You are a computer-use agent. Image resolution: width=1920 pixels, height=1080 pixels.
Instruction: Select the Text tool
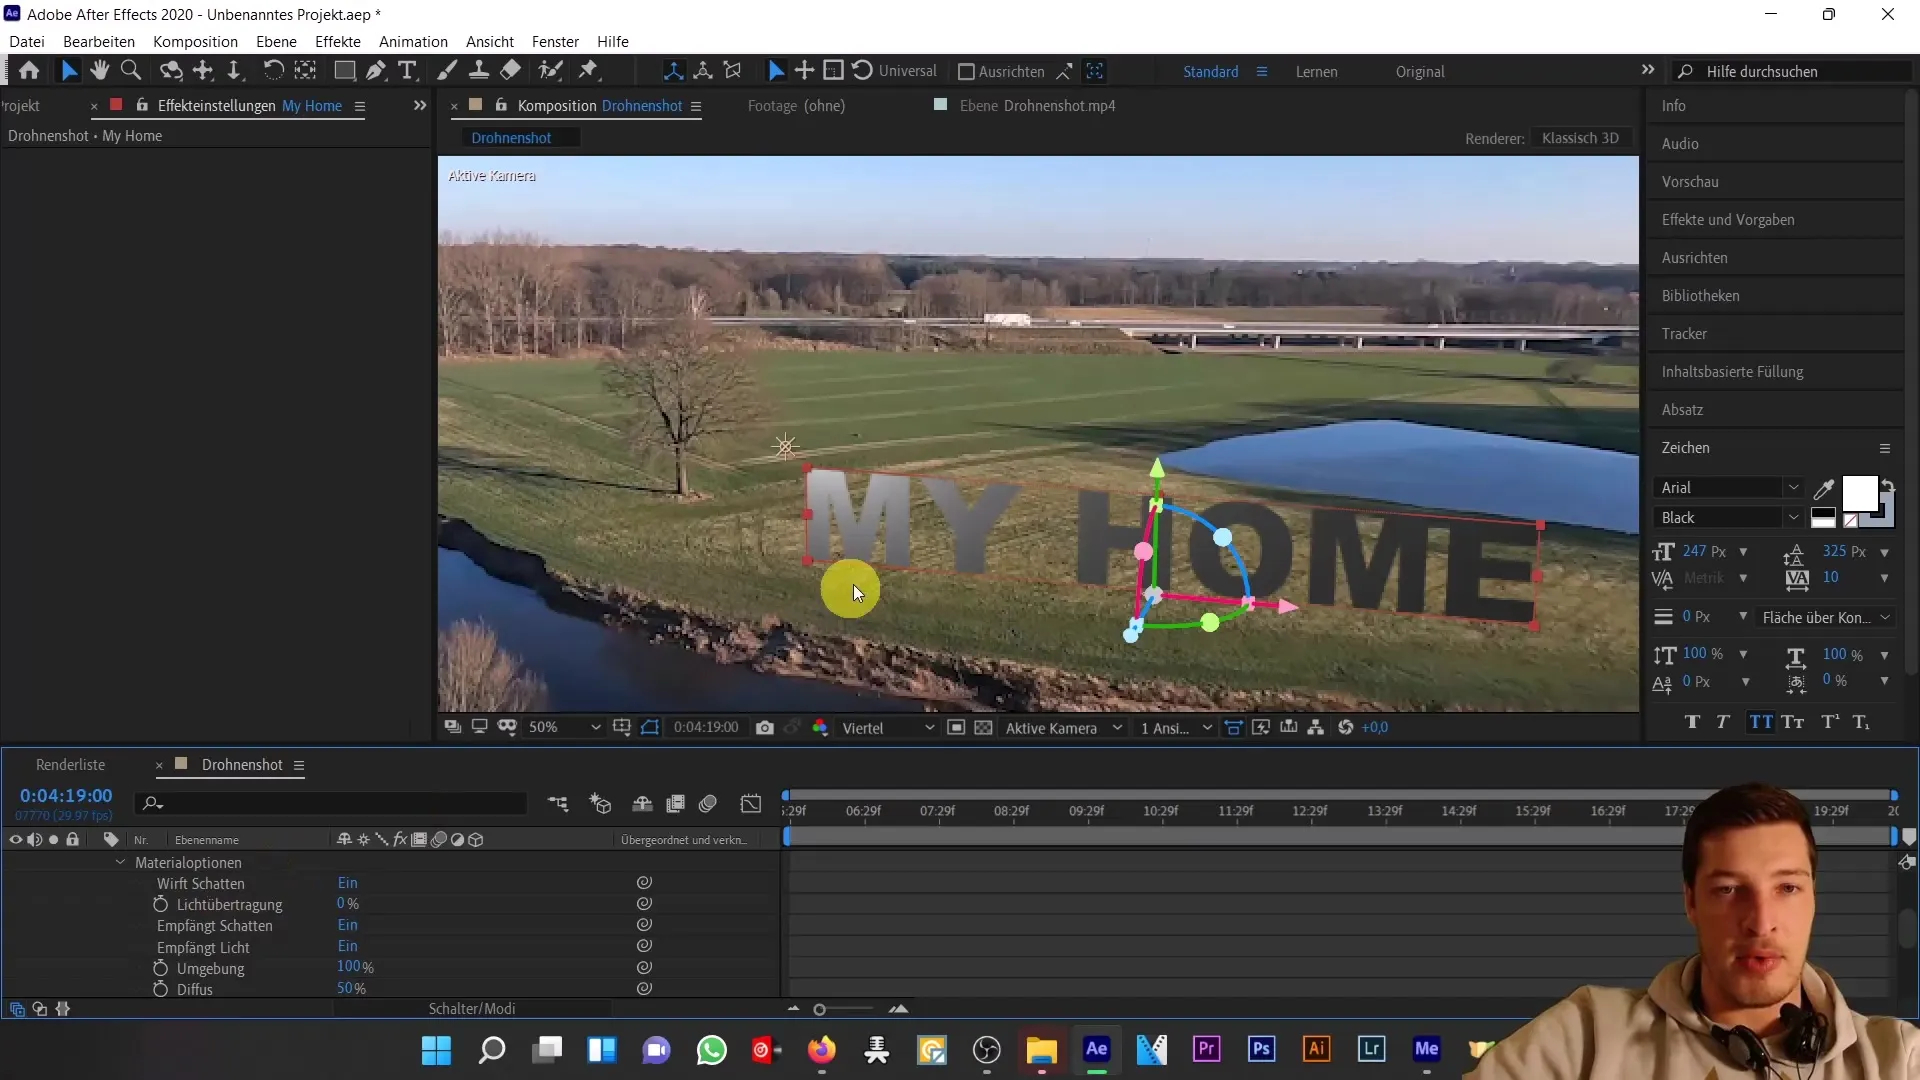click(407, 71)
